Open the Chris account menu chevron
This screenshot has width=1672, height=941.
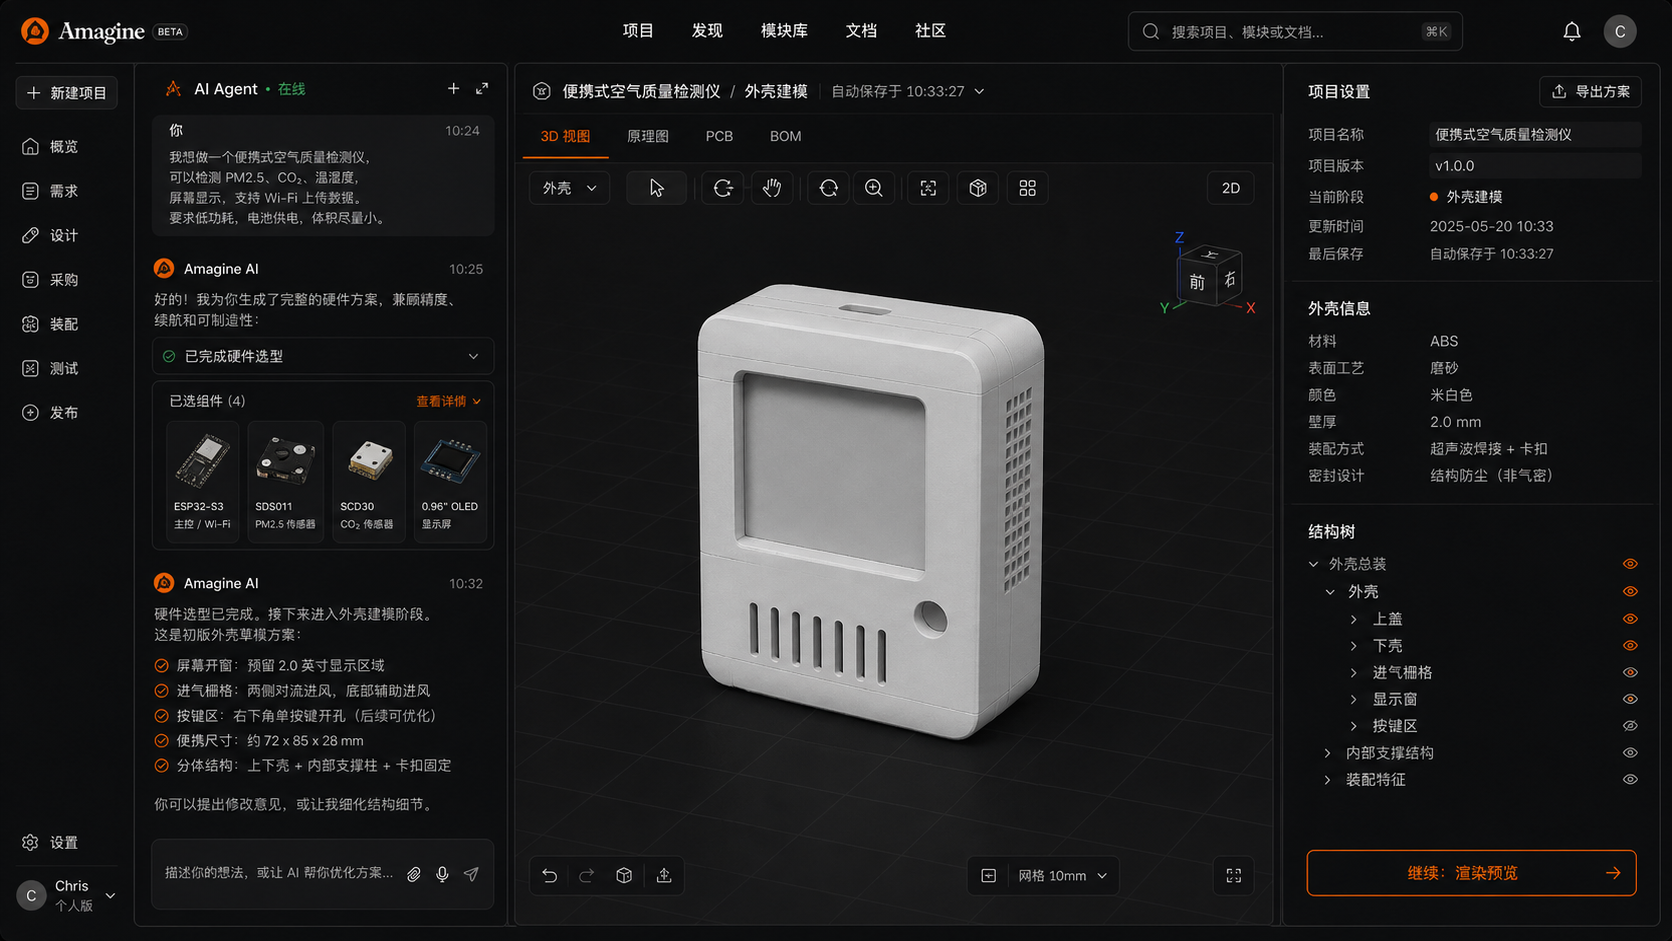[x=111, y=895]
